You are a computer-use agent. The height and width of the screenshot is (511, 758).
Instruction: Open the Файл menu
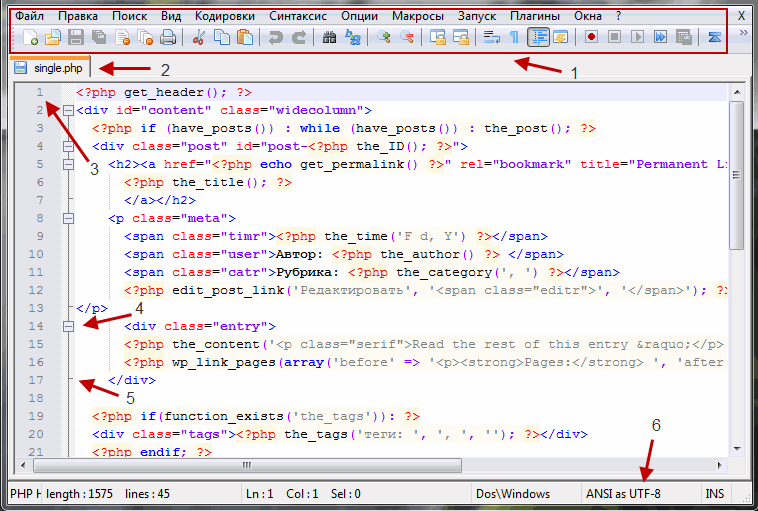click(29, 16)
